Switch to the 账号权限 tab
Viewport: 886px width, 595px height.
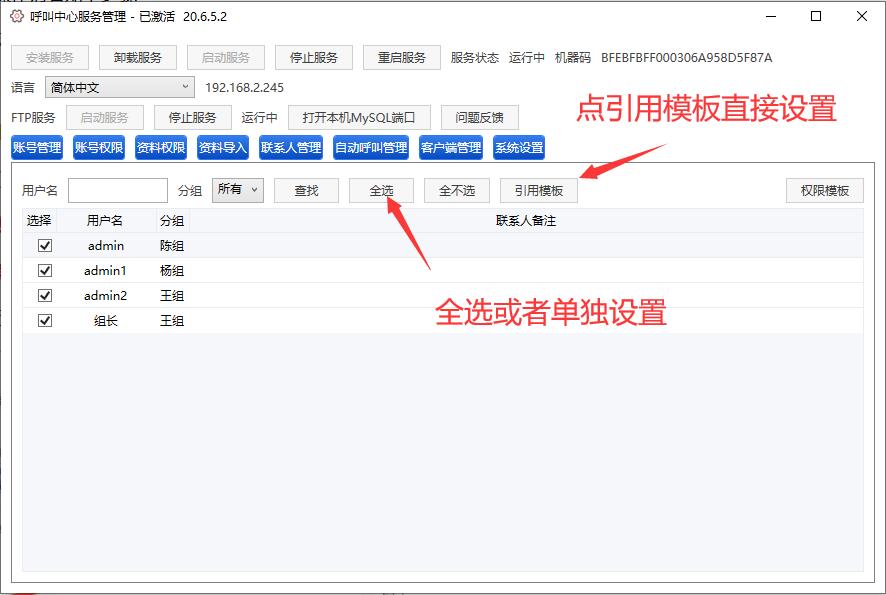(99, 147)
